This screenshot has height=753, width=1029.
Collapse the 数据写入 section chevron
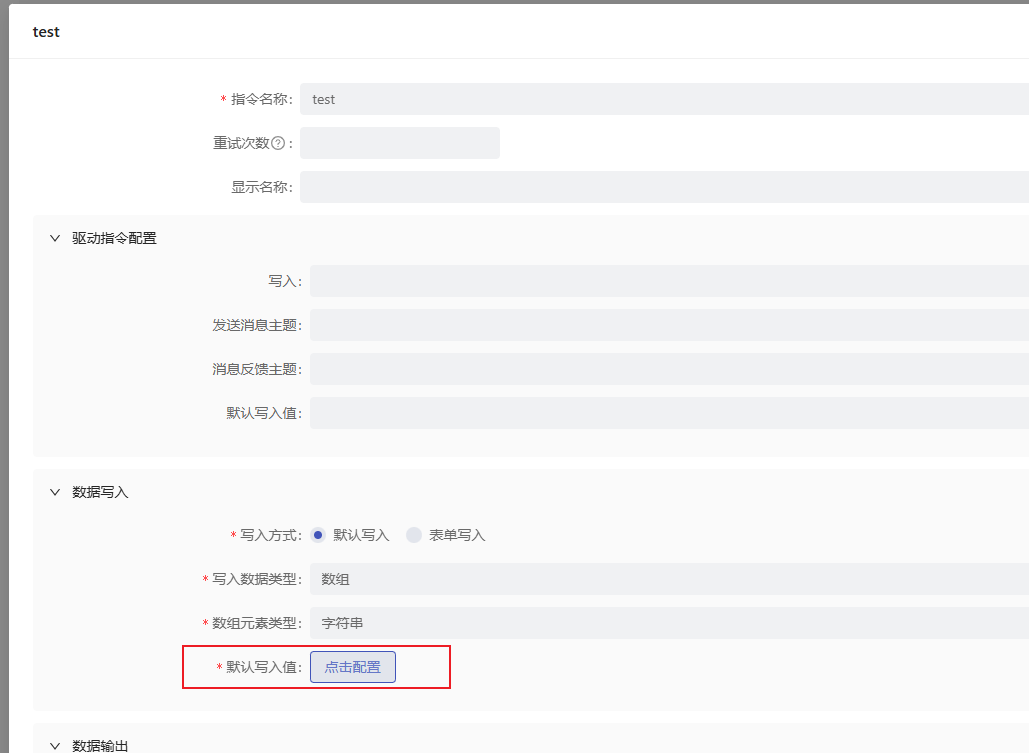(x=55, y=492)
